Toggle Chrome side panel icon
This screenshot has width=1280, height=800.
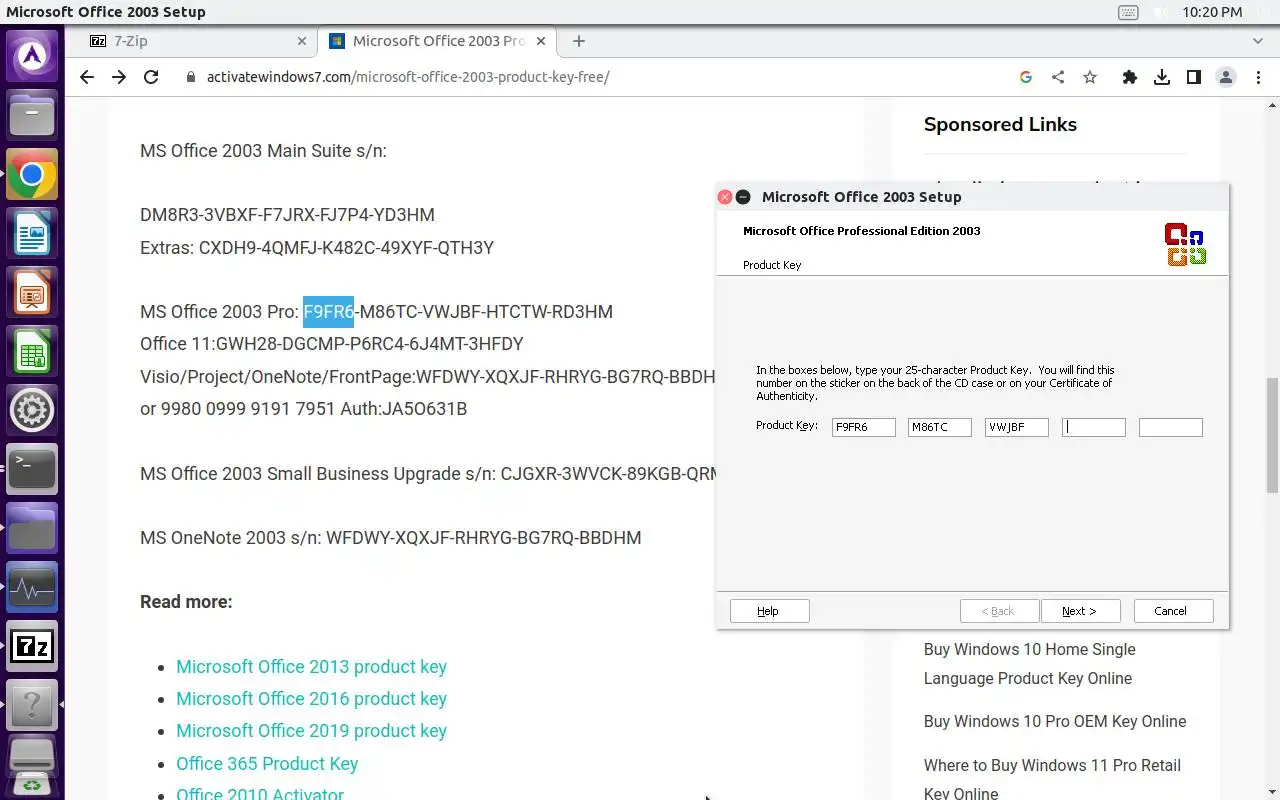[x=1194, y=77]
